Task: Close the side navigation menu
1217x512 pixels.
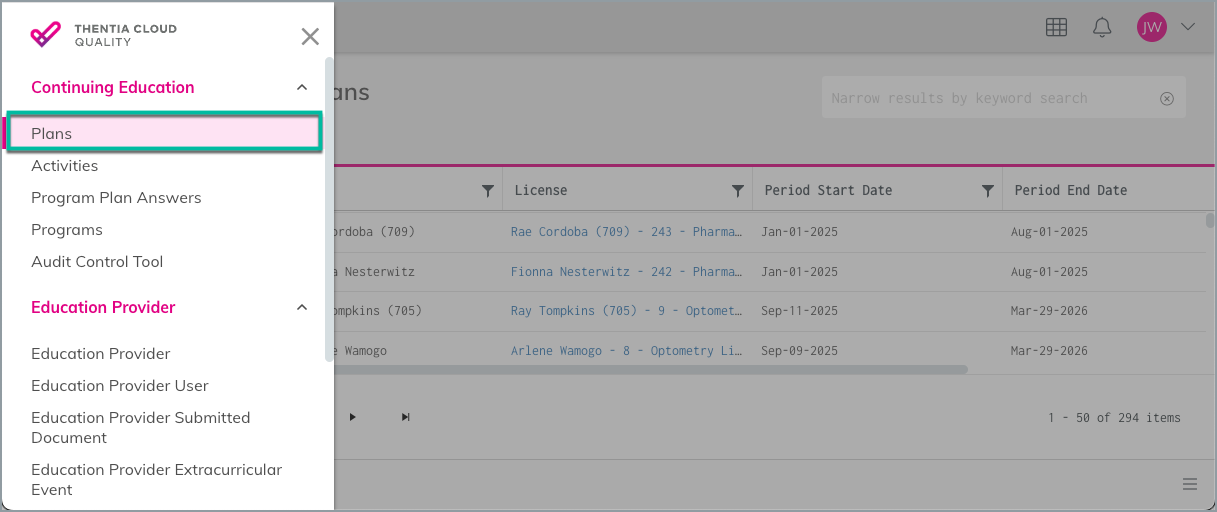Action: point(310,37)
